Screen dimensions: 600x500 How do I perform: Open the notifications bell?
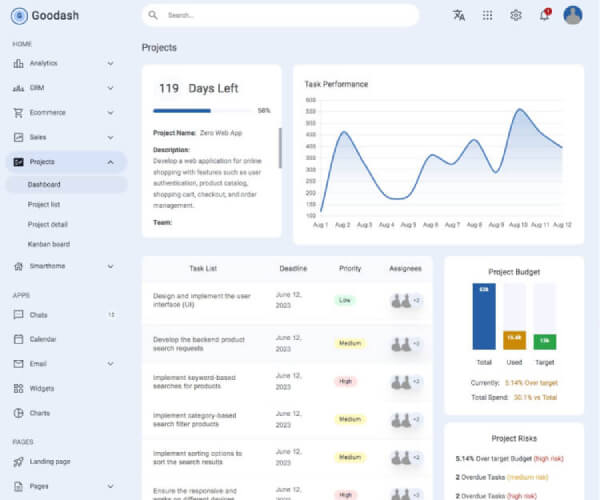[x=544, y=15]
